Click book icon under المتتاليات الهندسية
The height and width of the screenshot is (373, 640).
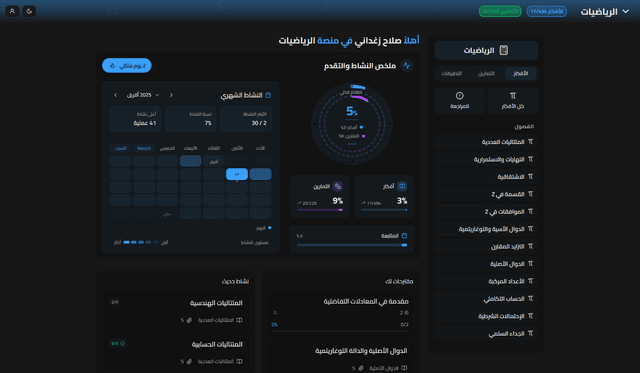[240, 320]
